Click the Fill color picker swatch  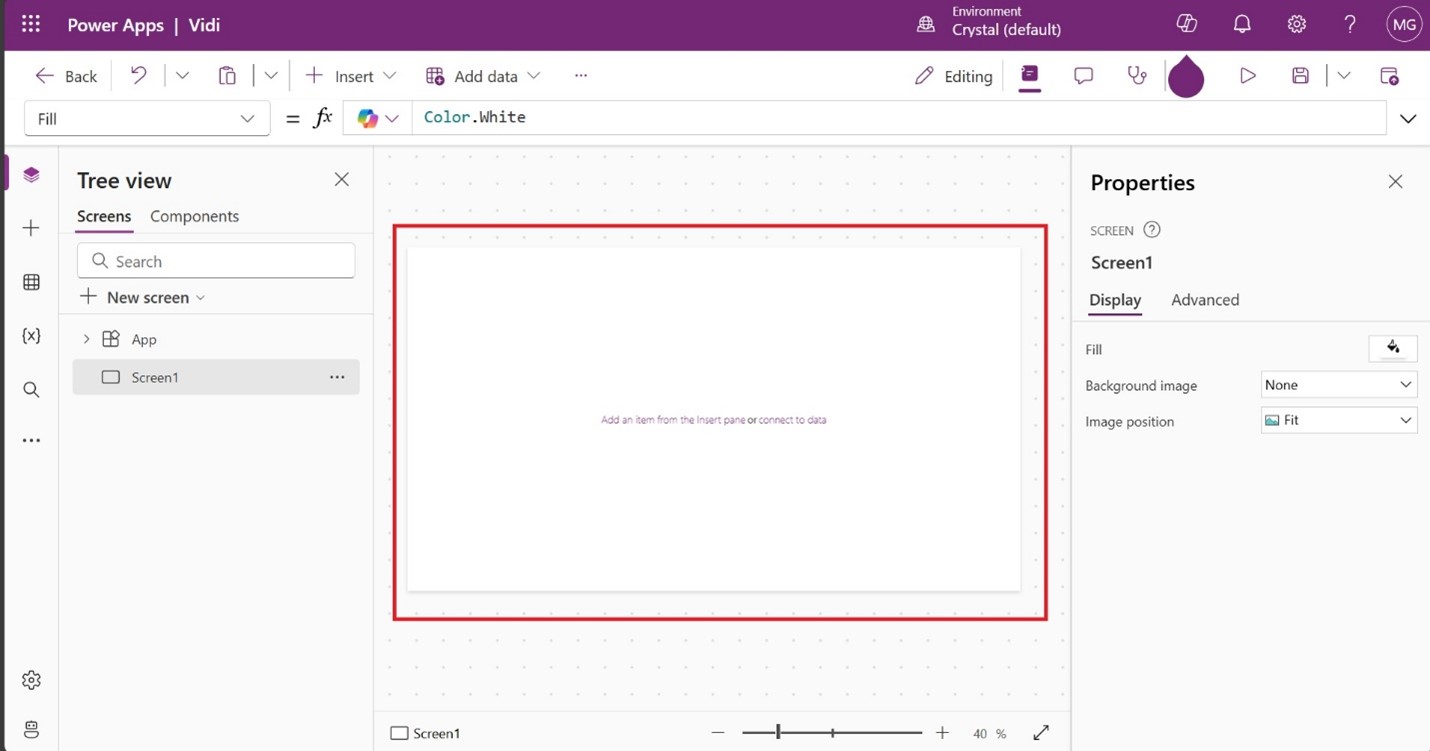coord(1392,348)
